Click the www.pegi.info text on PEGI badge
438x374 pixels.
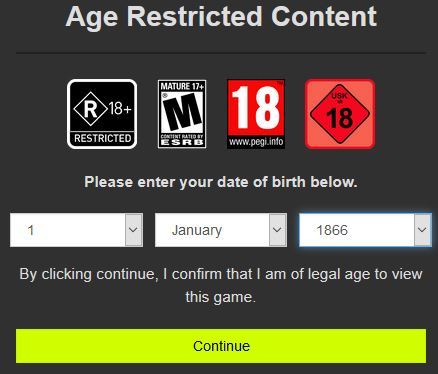point(256,142)
